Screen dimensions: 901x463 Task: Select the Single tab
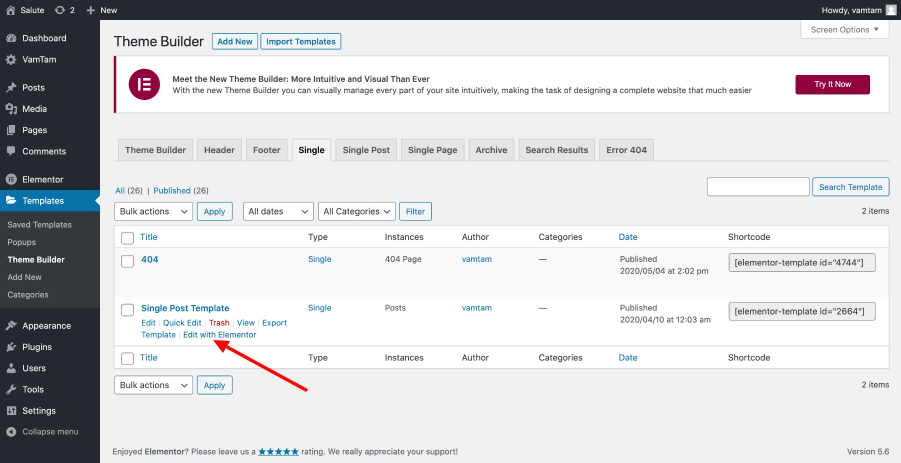[311, 150]
